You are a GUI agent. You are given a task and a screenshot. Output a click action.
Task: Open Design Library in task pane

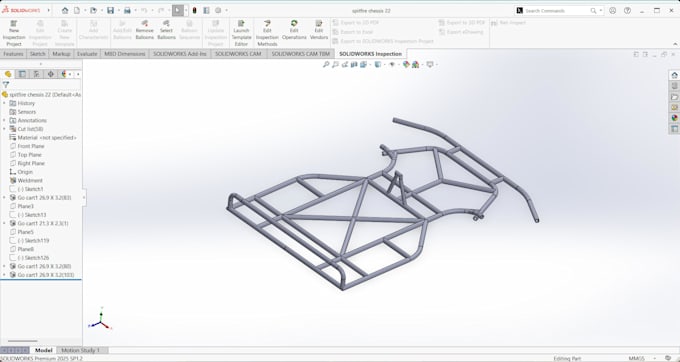tap(674, 86)
